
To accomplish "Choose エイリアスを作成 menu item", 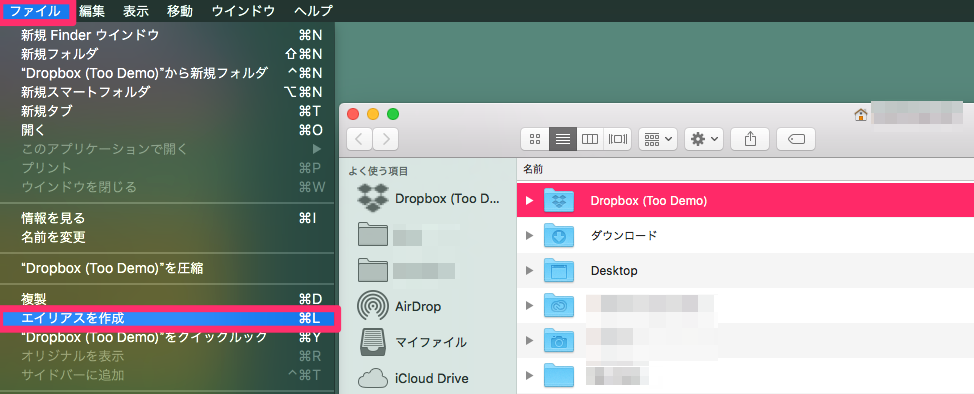I will tap(168, 318).
